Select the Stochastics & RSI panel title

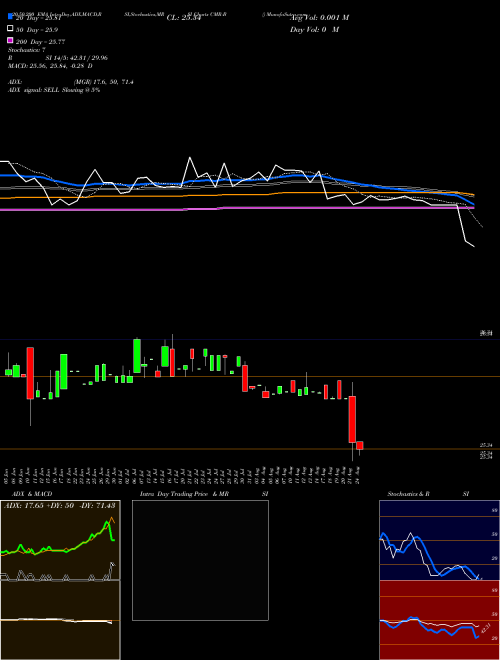(428, 494)
